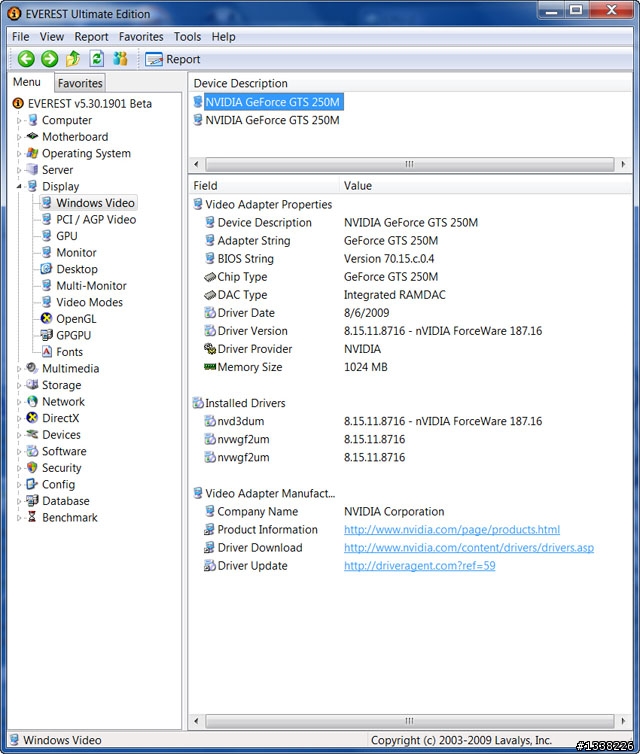Click the DirectX icon in the tree
This screenshot has height=754, width=640.
[32, 418]
